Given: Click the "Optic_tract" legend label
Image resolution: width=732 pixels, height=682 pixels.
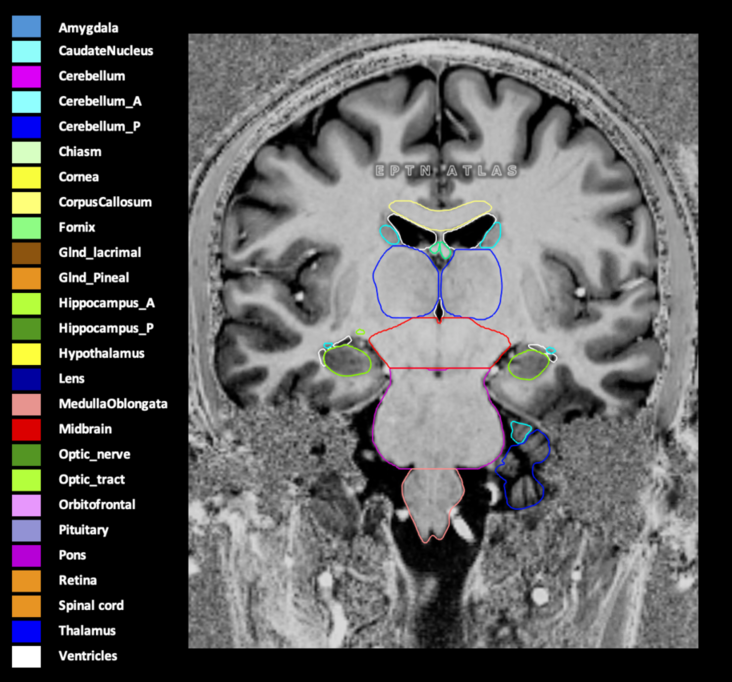Looking at the screenshot, I should [92, 479].
